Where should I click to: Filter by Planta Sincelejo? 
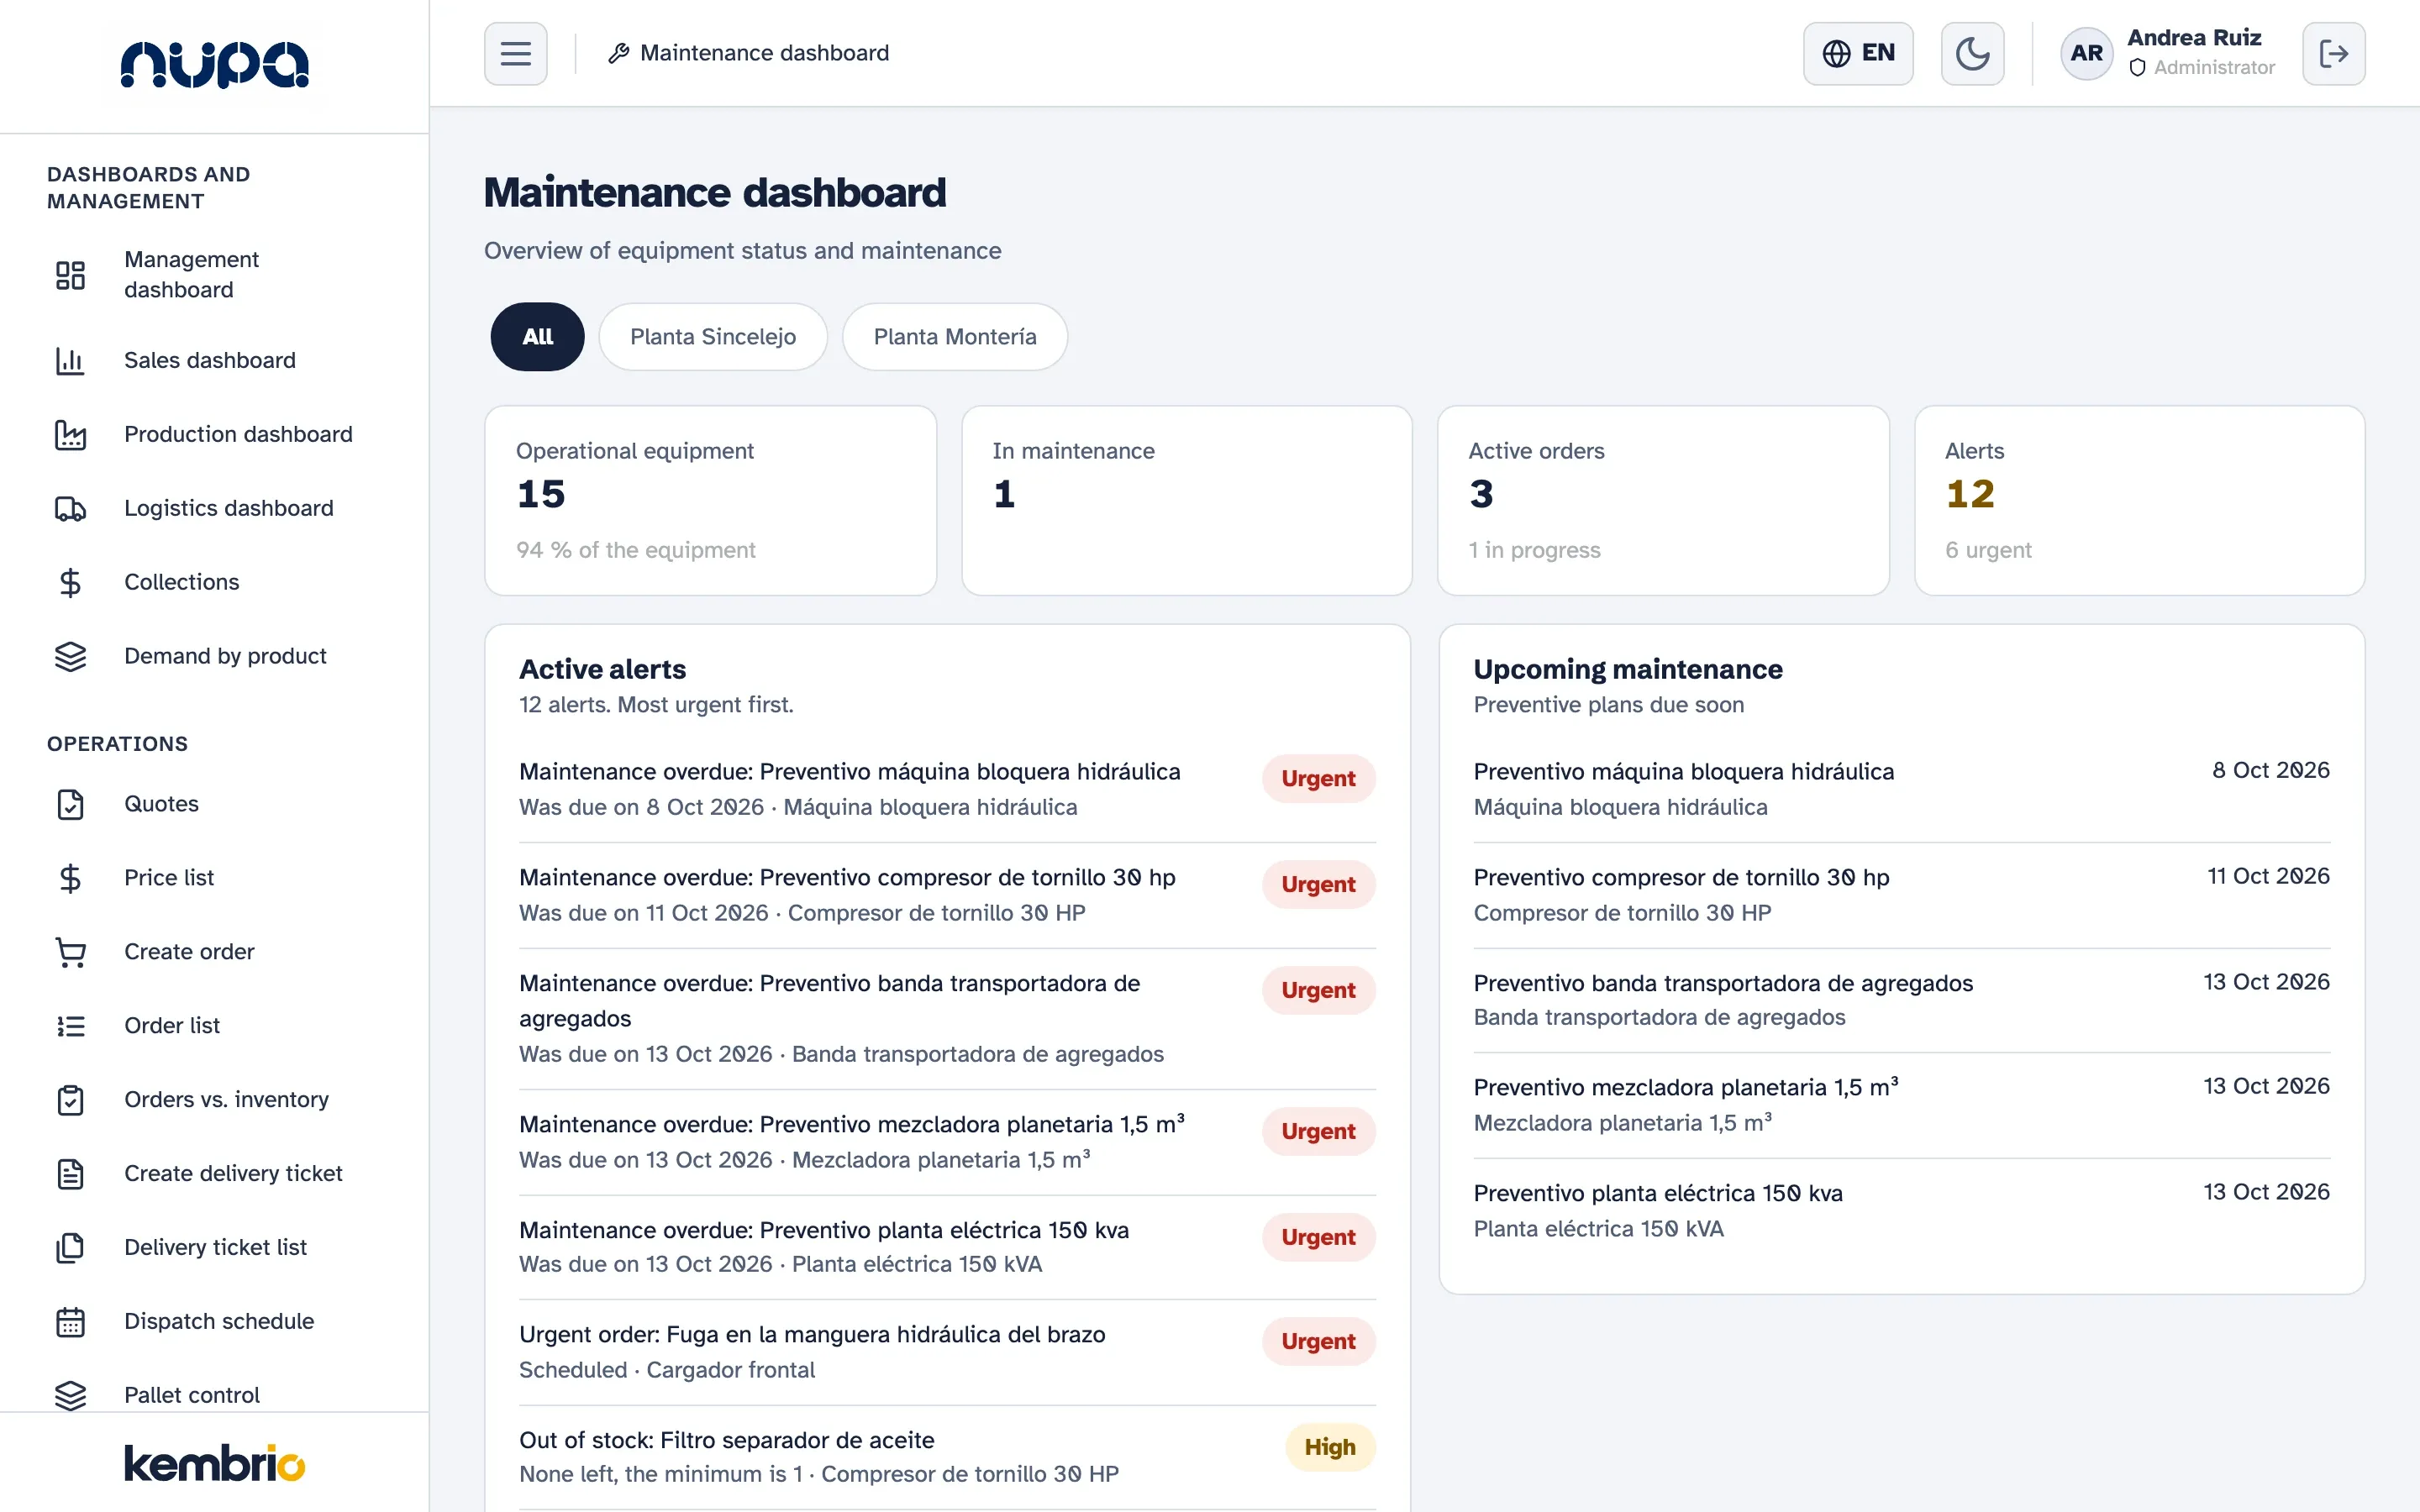[713, 337]
